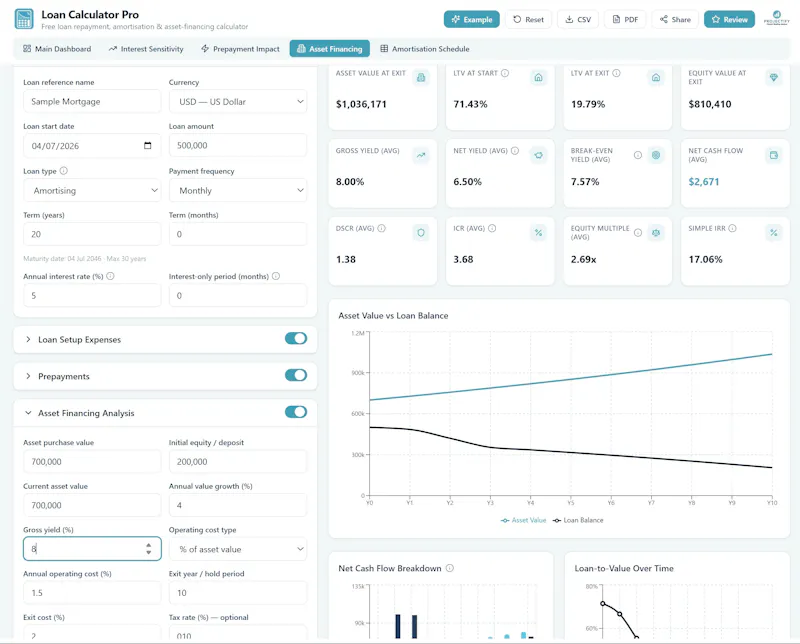Click the Loan Calculator Pro logo icon
Image resolution: width=800 pixels, height=644 pixels.
pos(24,19)
